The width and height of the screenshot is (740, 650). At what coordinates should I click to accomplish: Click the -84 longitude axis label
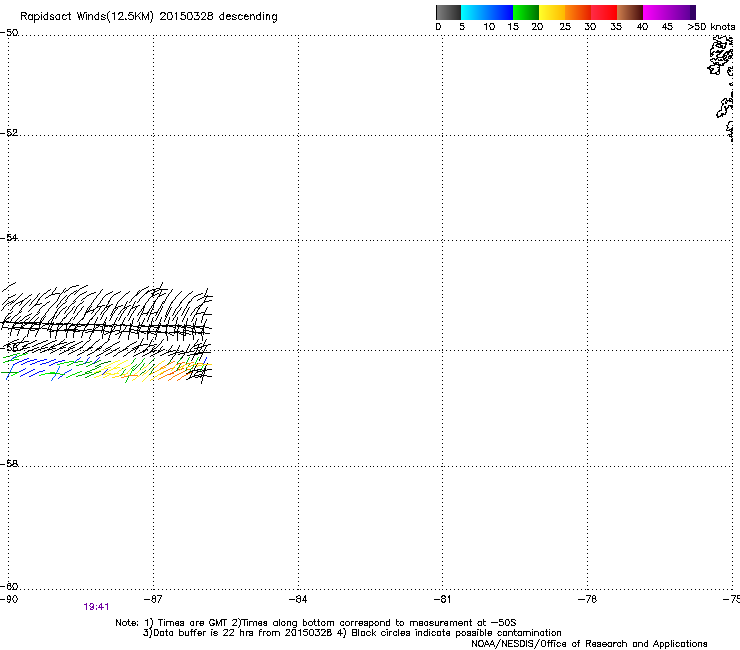coord(298,599)
